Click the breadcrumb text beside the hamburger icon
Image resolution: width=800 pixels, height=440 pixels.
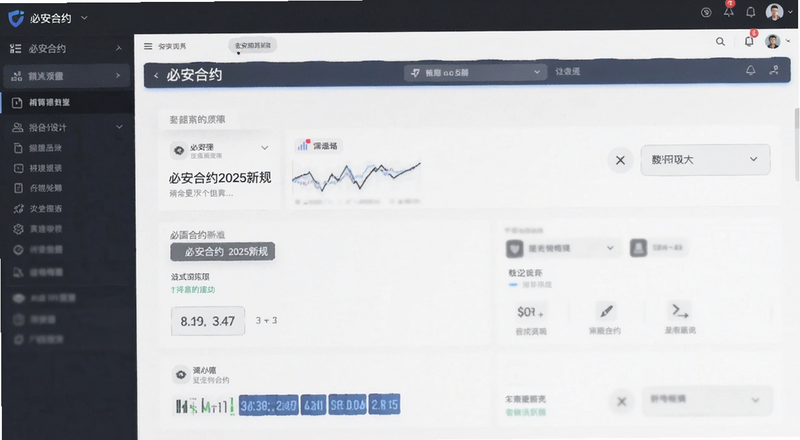tap(172, 46)
